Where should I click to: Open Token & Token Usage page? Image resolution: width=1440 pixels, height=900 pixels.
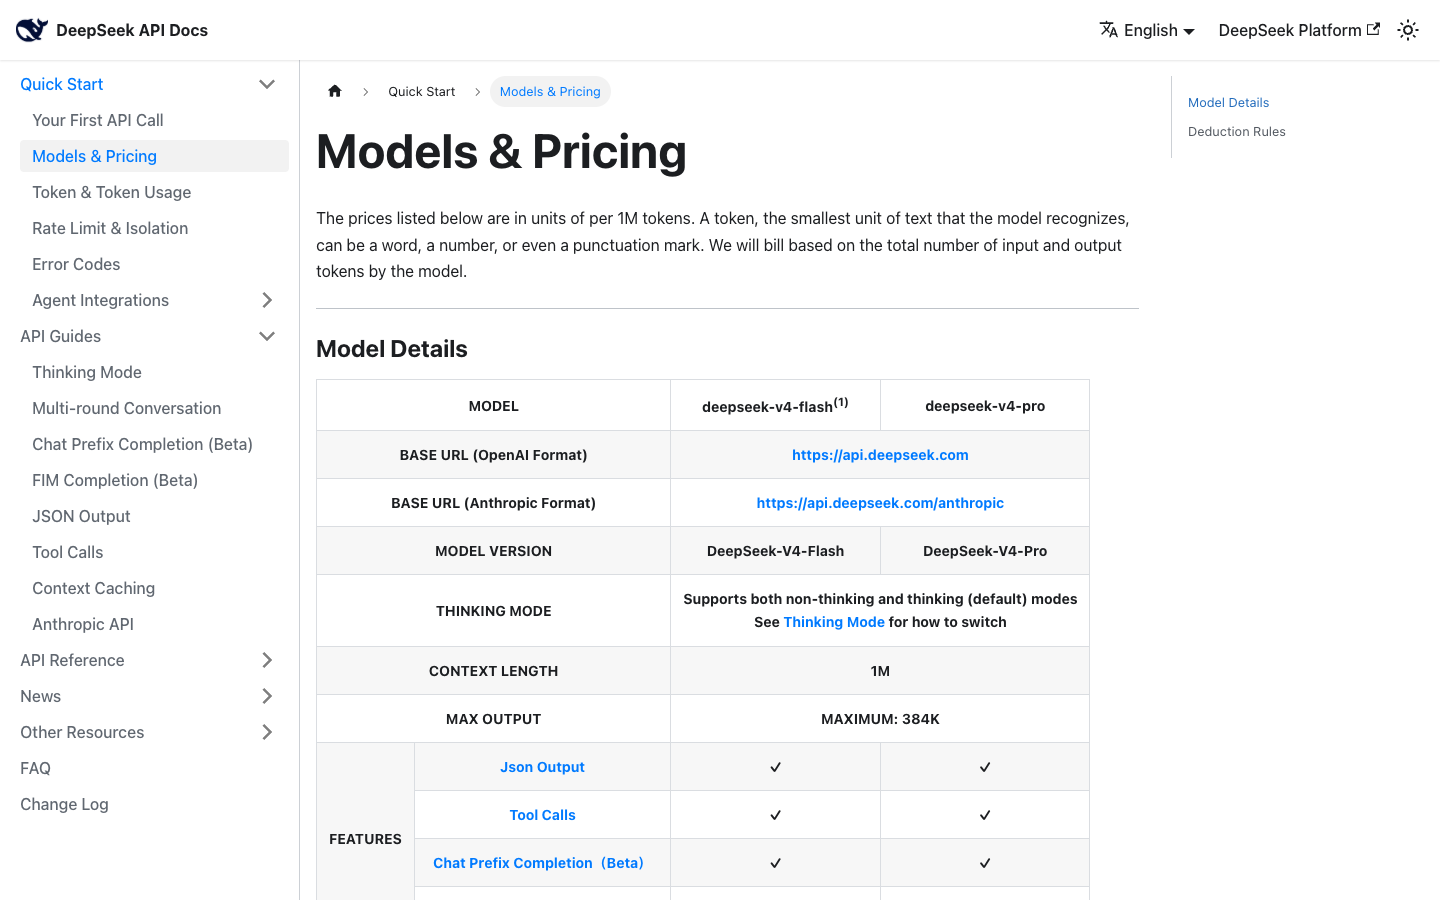112,192
